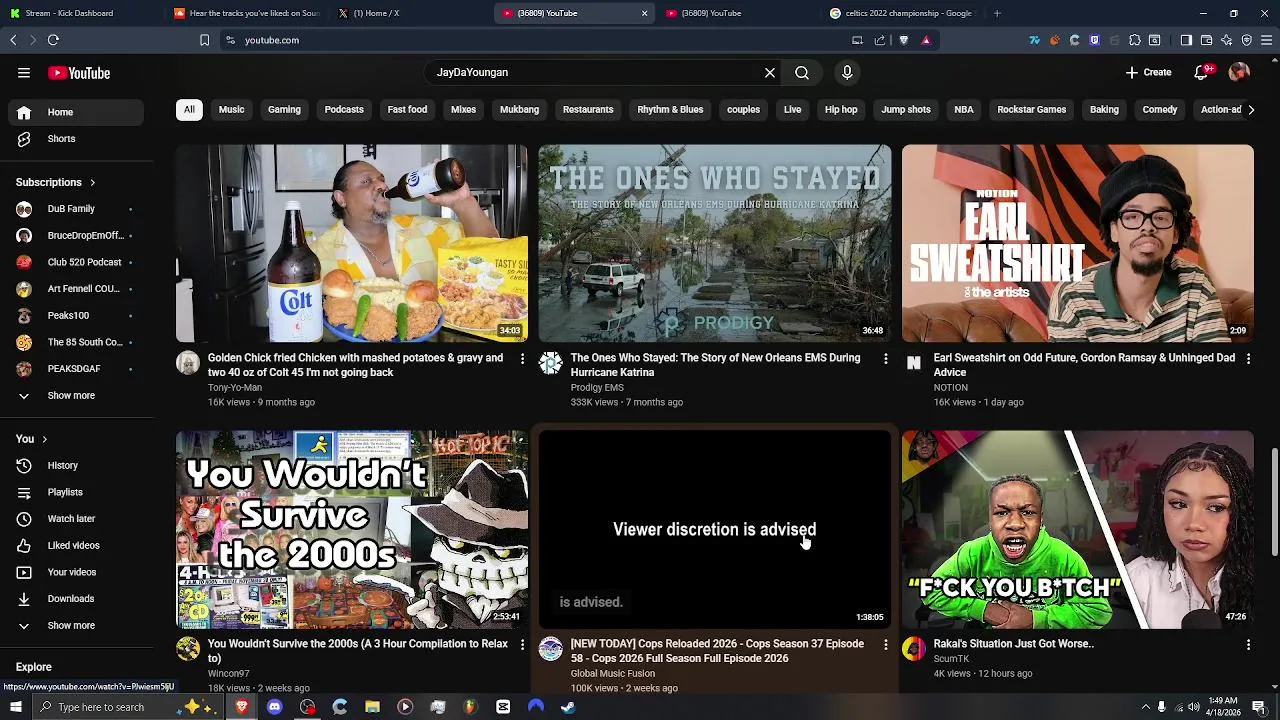Click the magnifier search button
The image size is (1280, 720).
[x=802, y=73]
